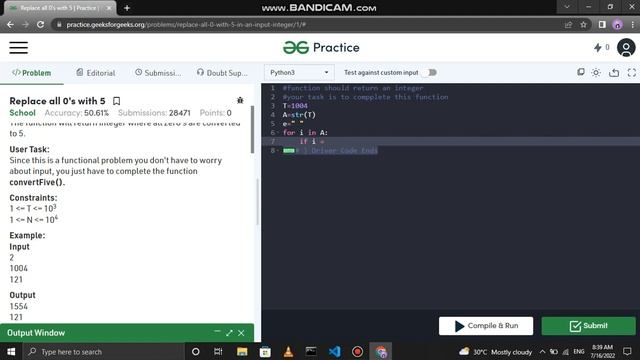Open the Windows notification center
Image resolution: width=640 pixels, height=360 pixels.
(627, 351)
